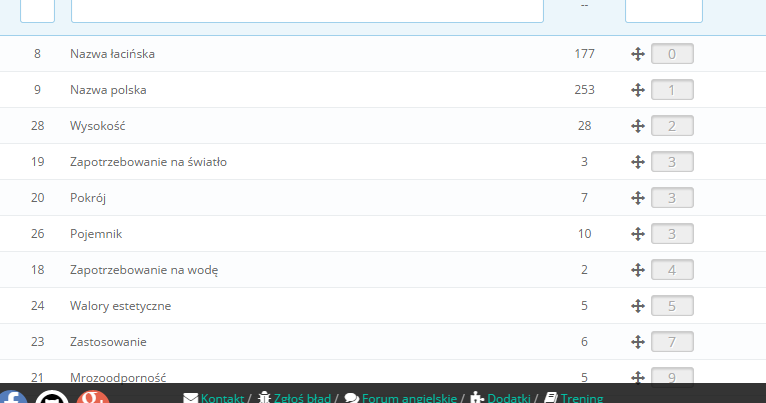
Task: Click book icon beside Trening
Action: 551,397
